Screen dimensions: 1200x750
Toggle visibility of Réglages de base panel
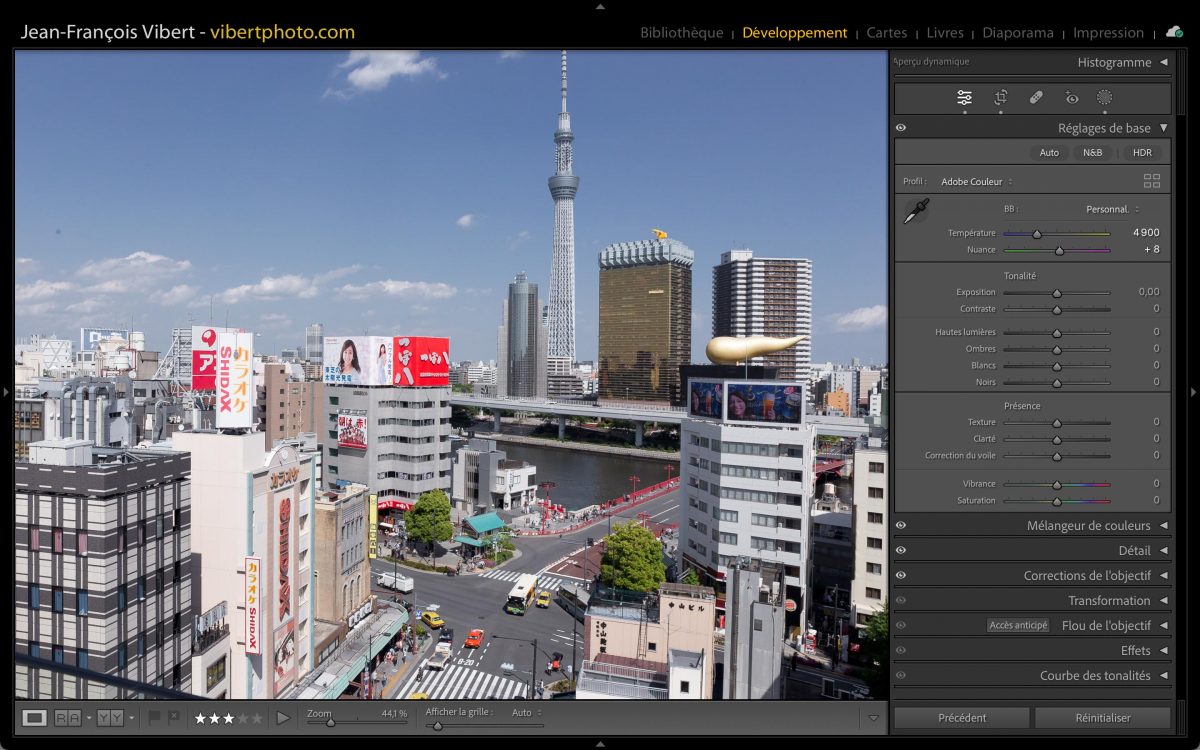(x=901, y=128)
